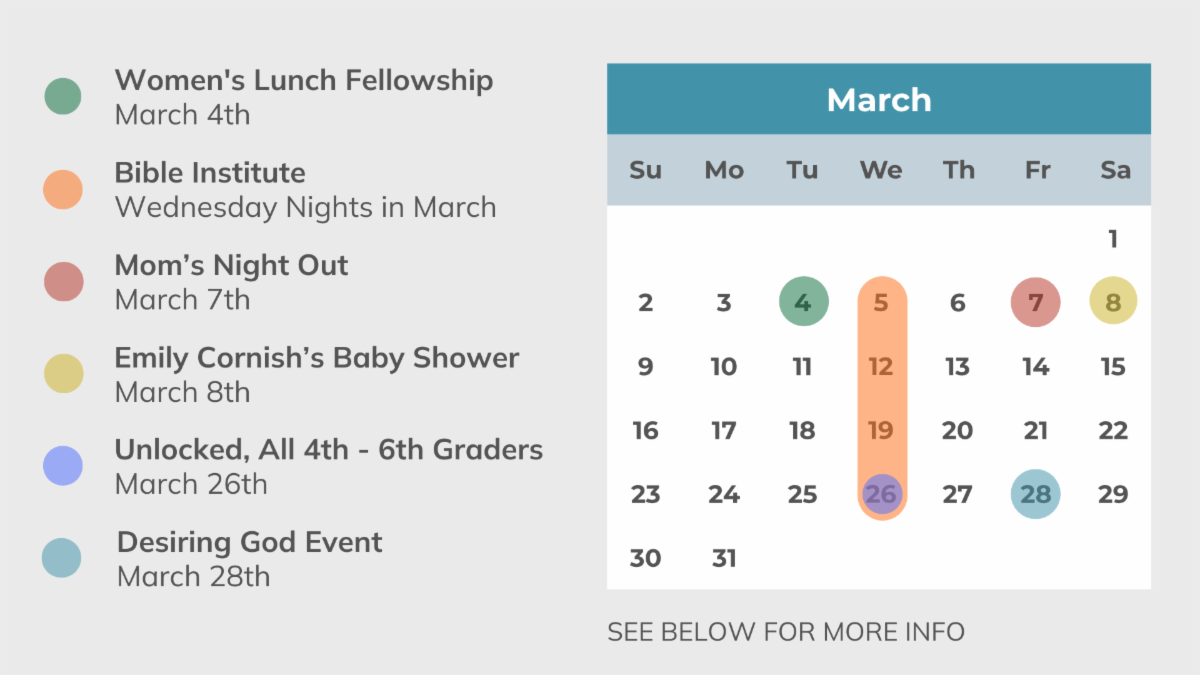Click the green Women's Lunch Fellowship legend dot
Viewport: 1200px width, 675px height.
(63, 96)
